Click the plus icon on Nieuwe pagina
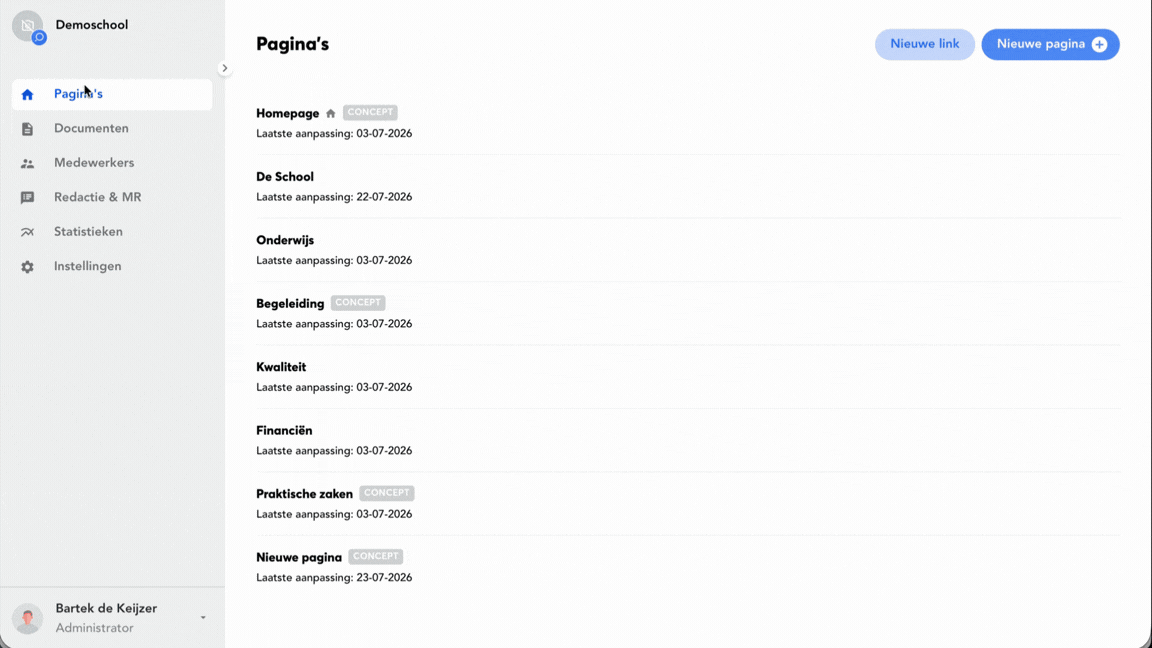Screen dimensions: 1152x648 (x=1099, y=45)
